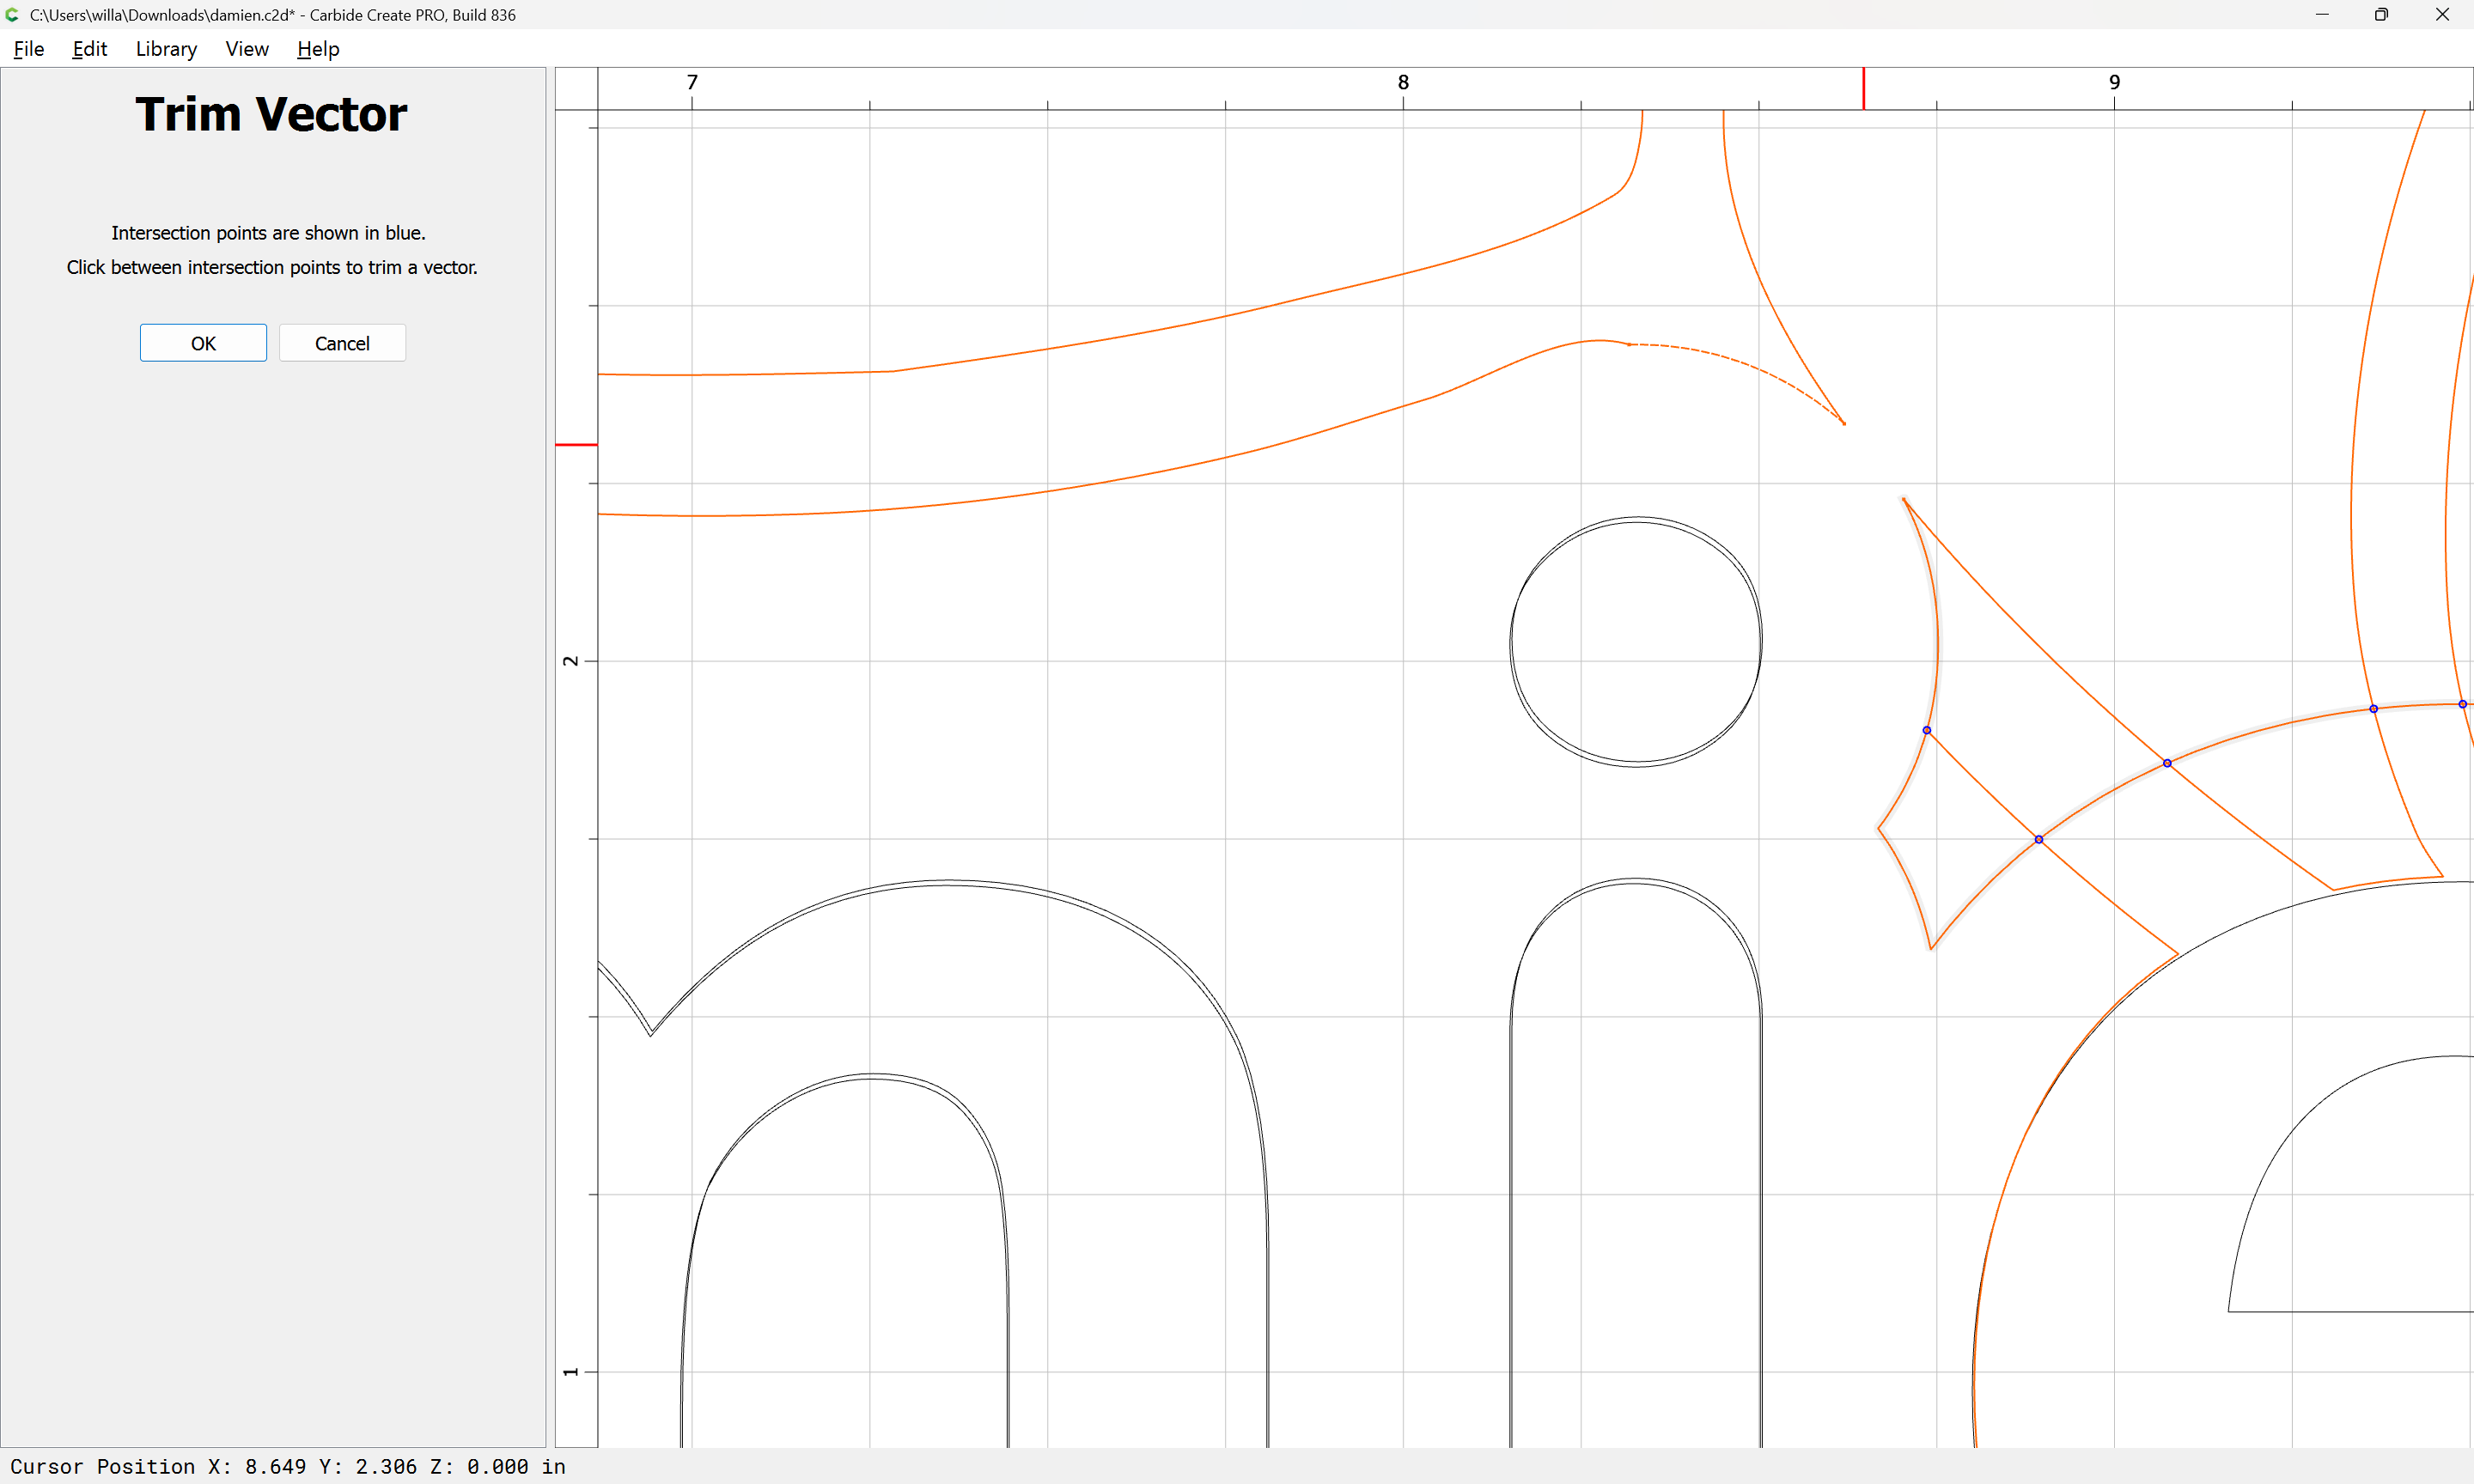
Task: Cancel the Trim Vector operation
Action: pyautogui.click(x=342, y=343)
